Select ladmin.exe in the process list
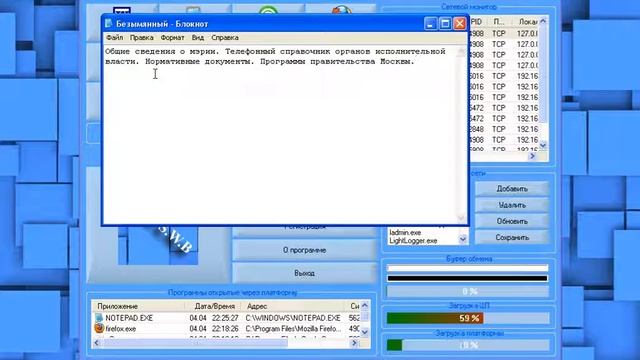Viewport: 640px width, 360px height. pyautogui.click(x=405, y=232)
